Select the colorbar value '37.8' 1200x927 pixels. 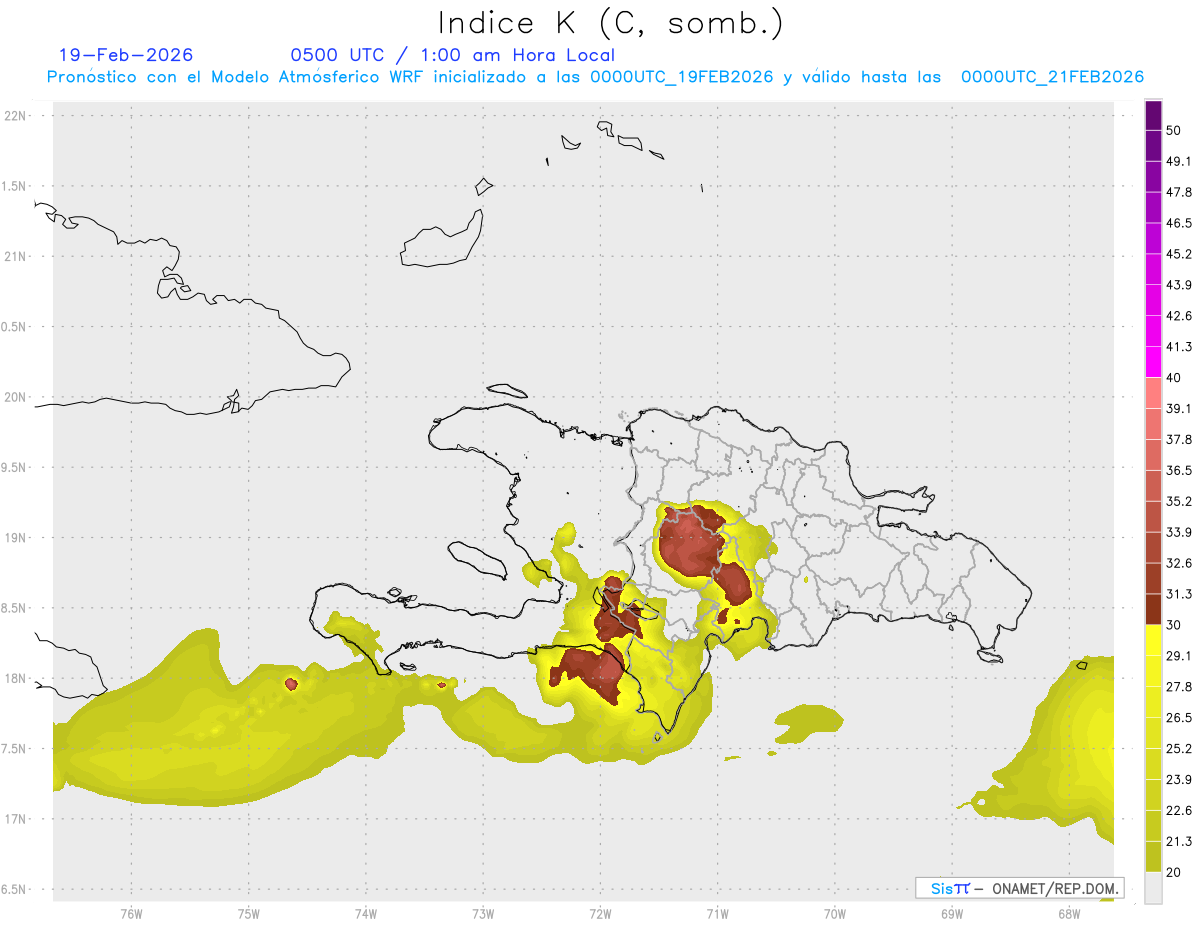pos(1179,440)
